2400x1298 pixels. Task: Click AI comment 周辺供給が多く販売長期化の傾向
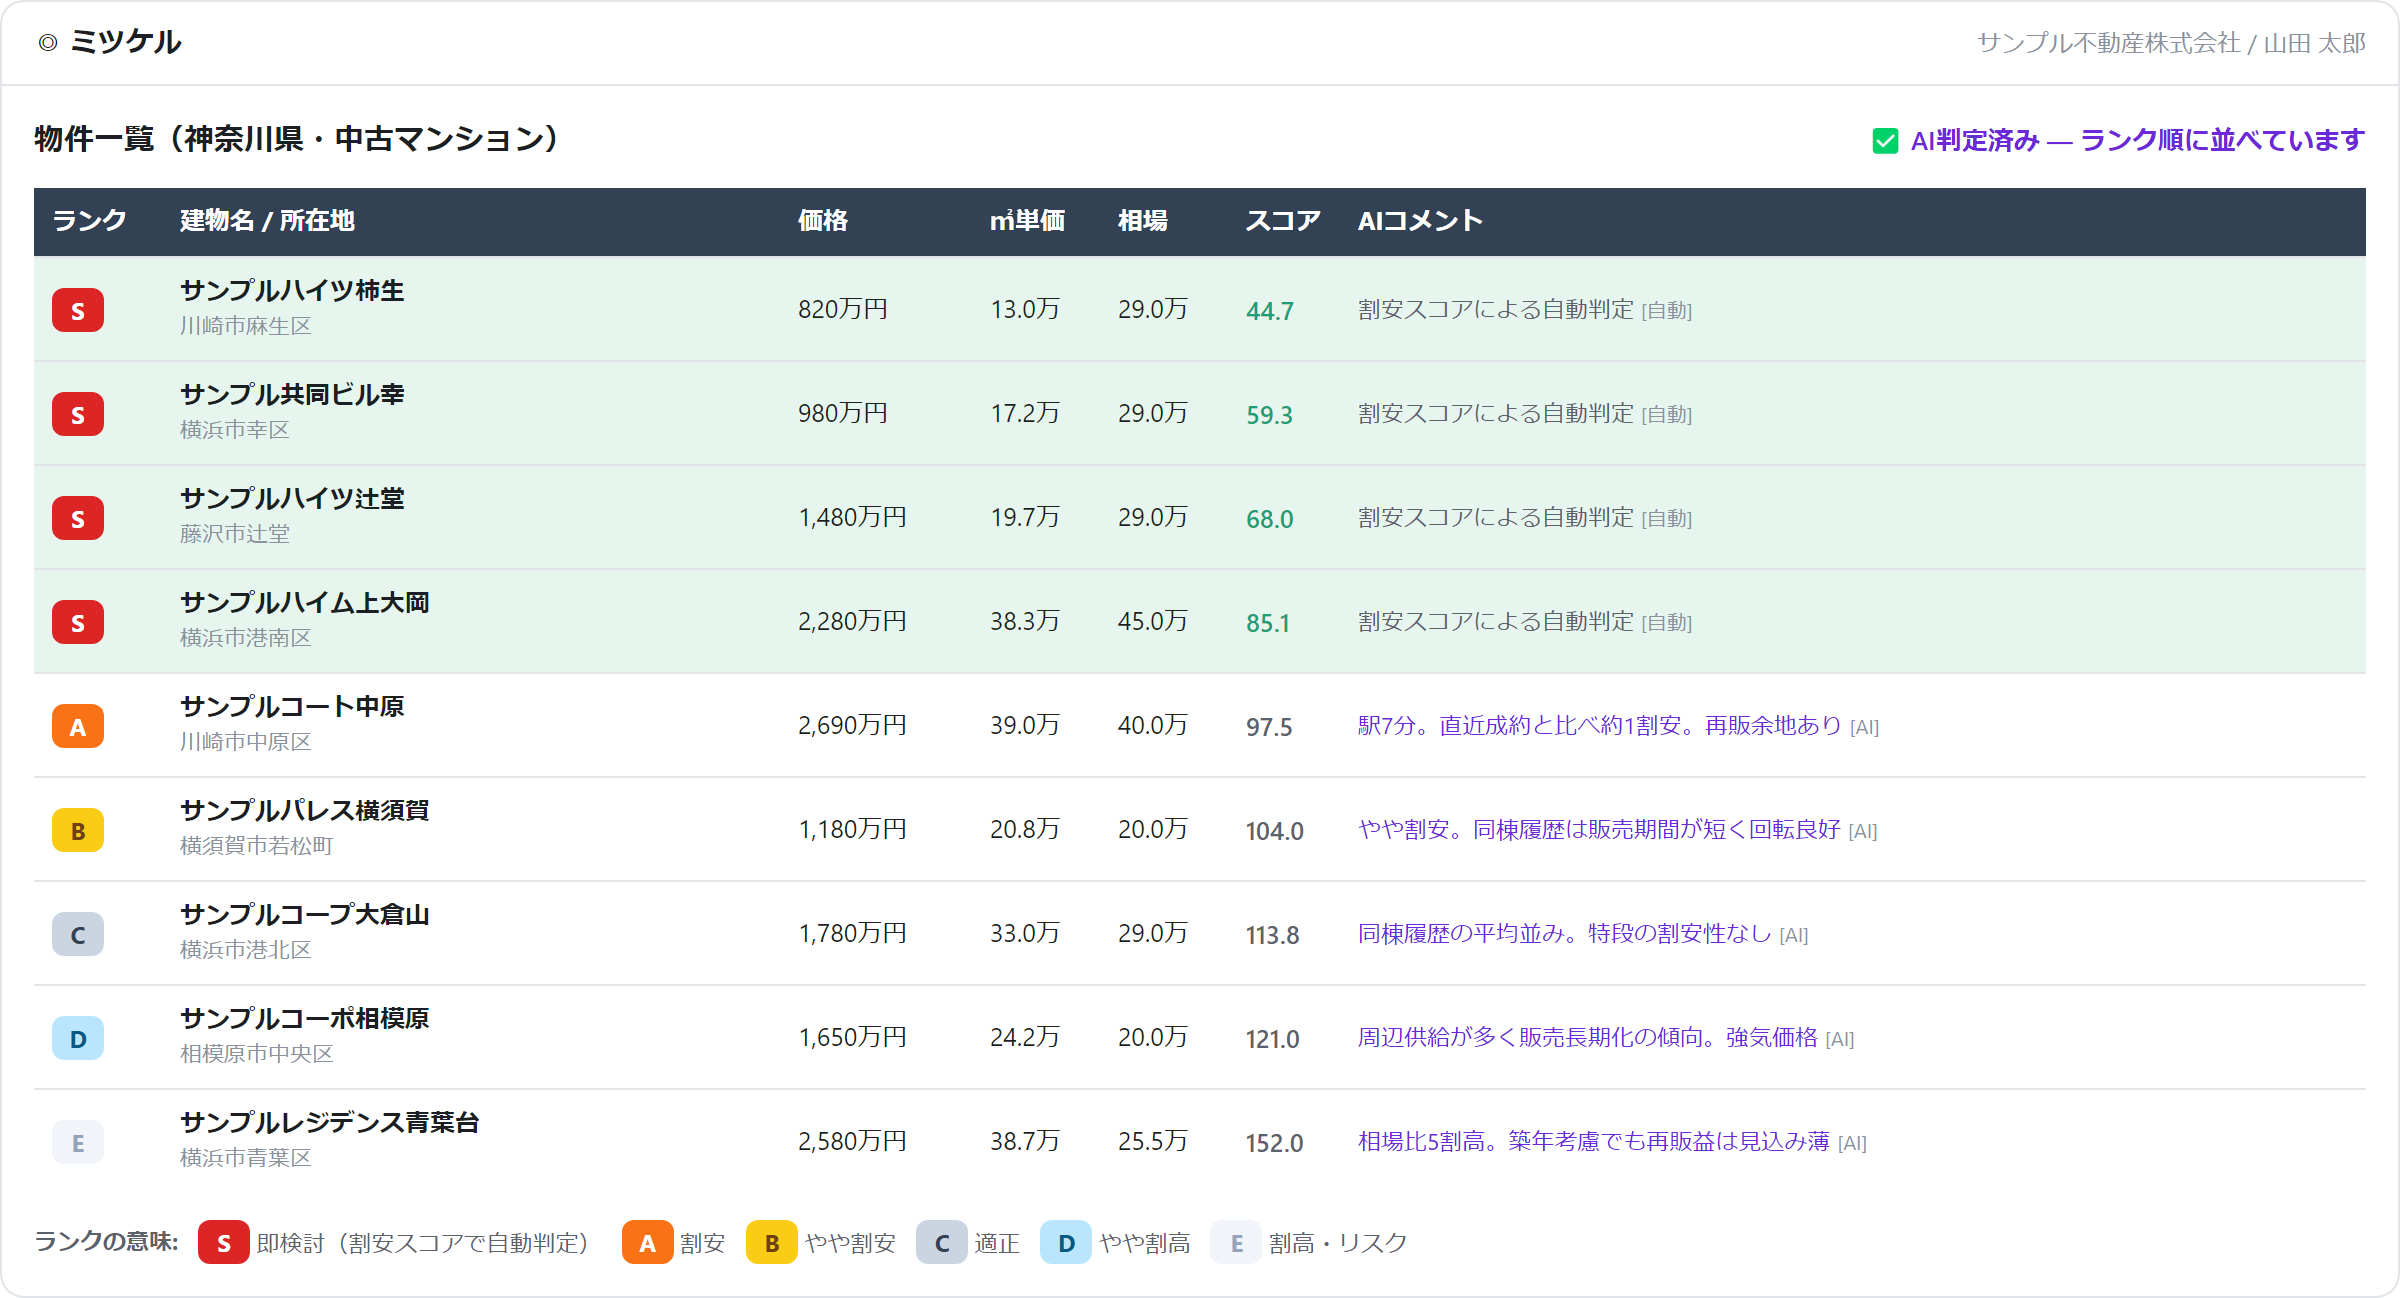point(1588,1038)
